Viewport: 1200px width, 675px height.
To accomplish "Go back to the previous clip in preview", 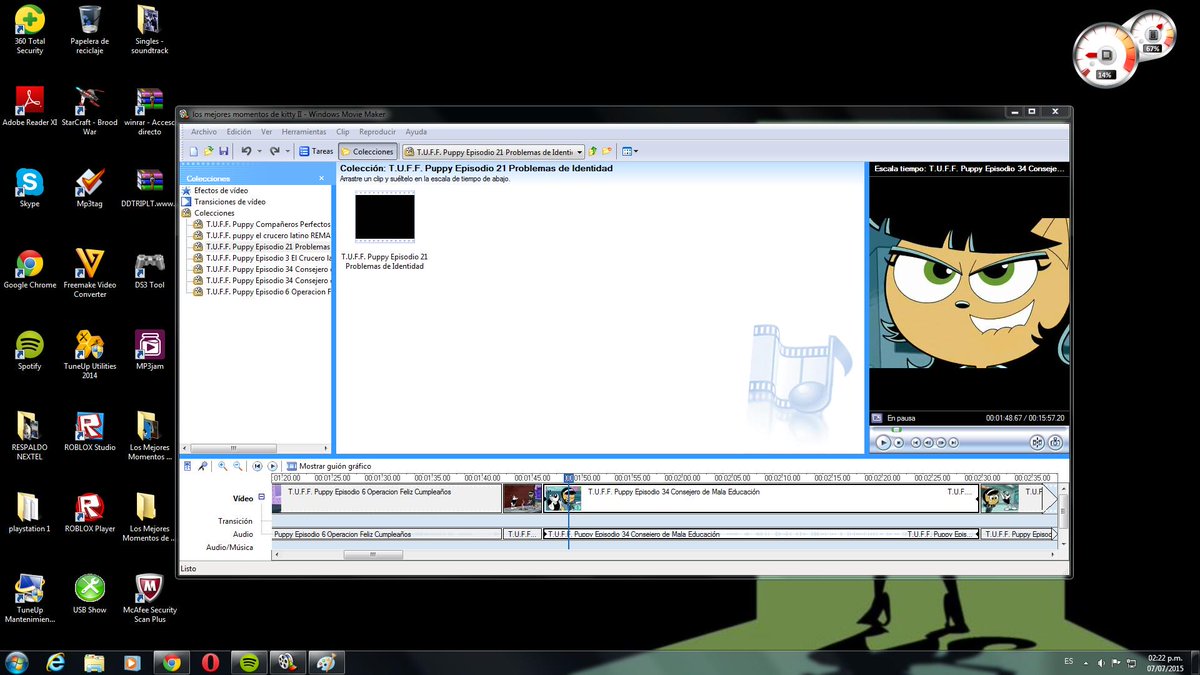I will coord(915,442).
